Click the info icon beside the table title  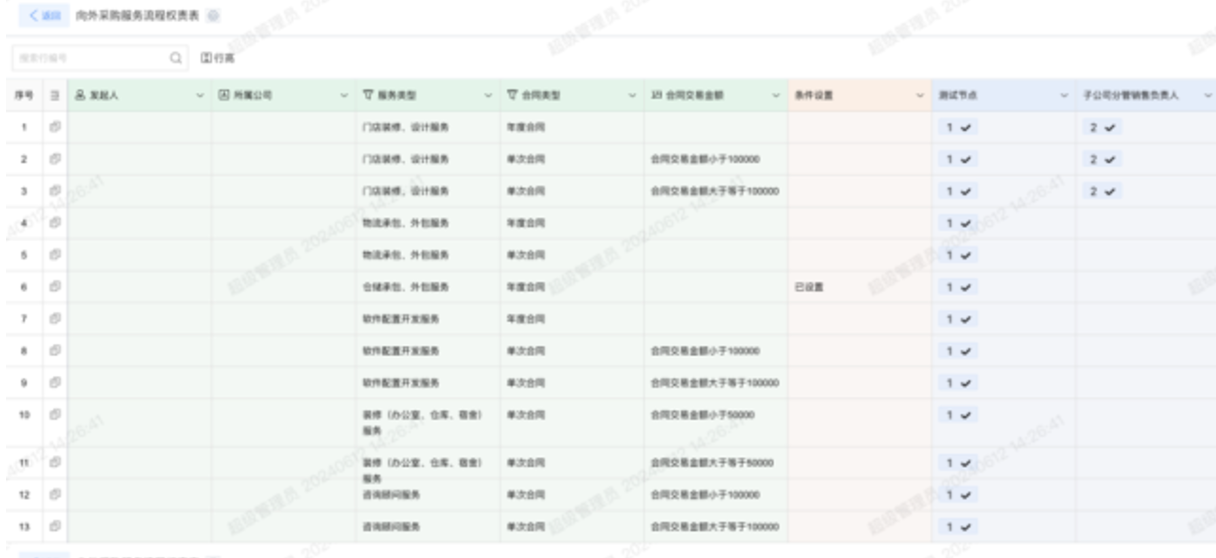pos(213,17)
